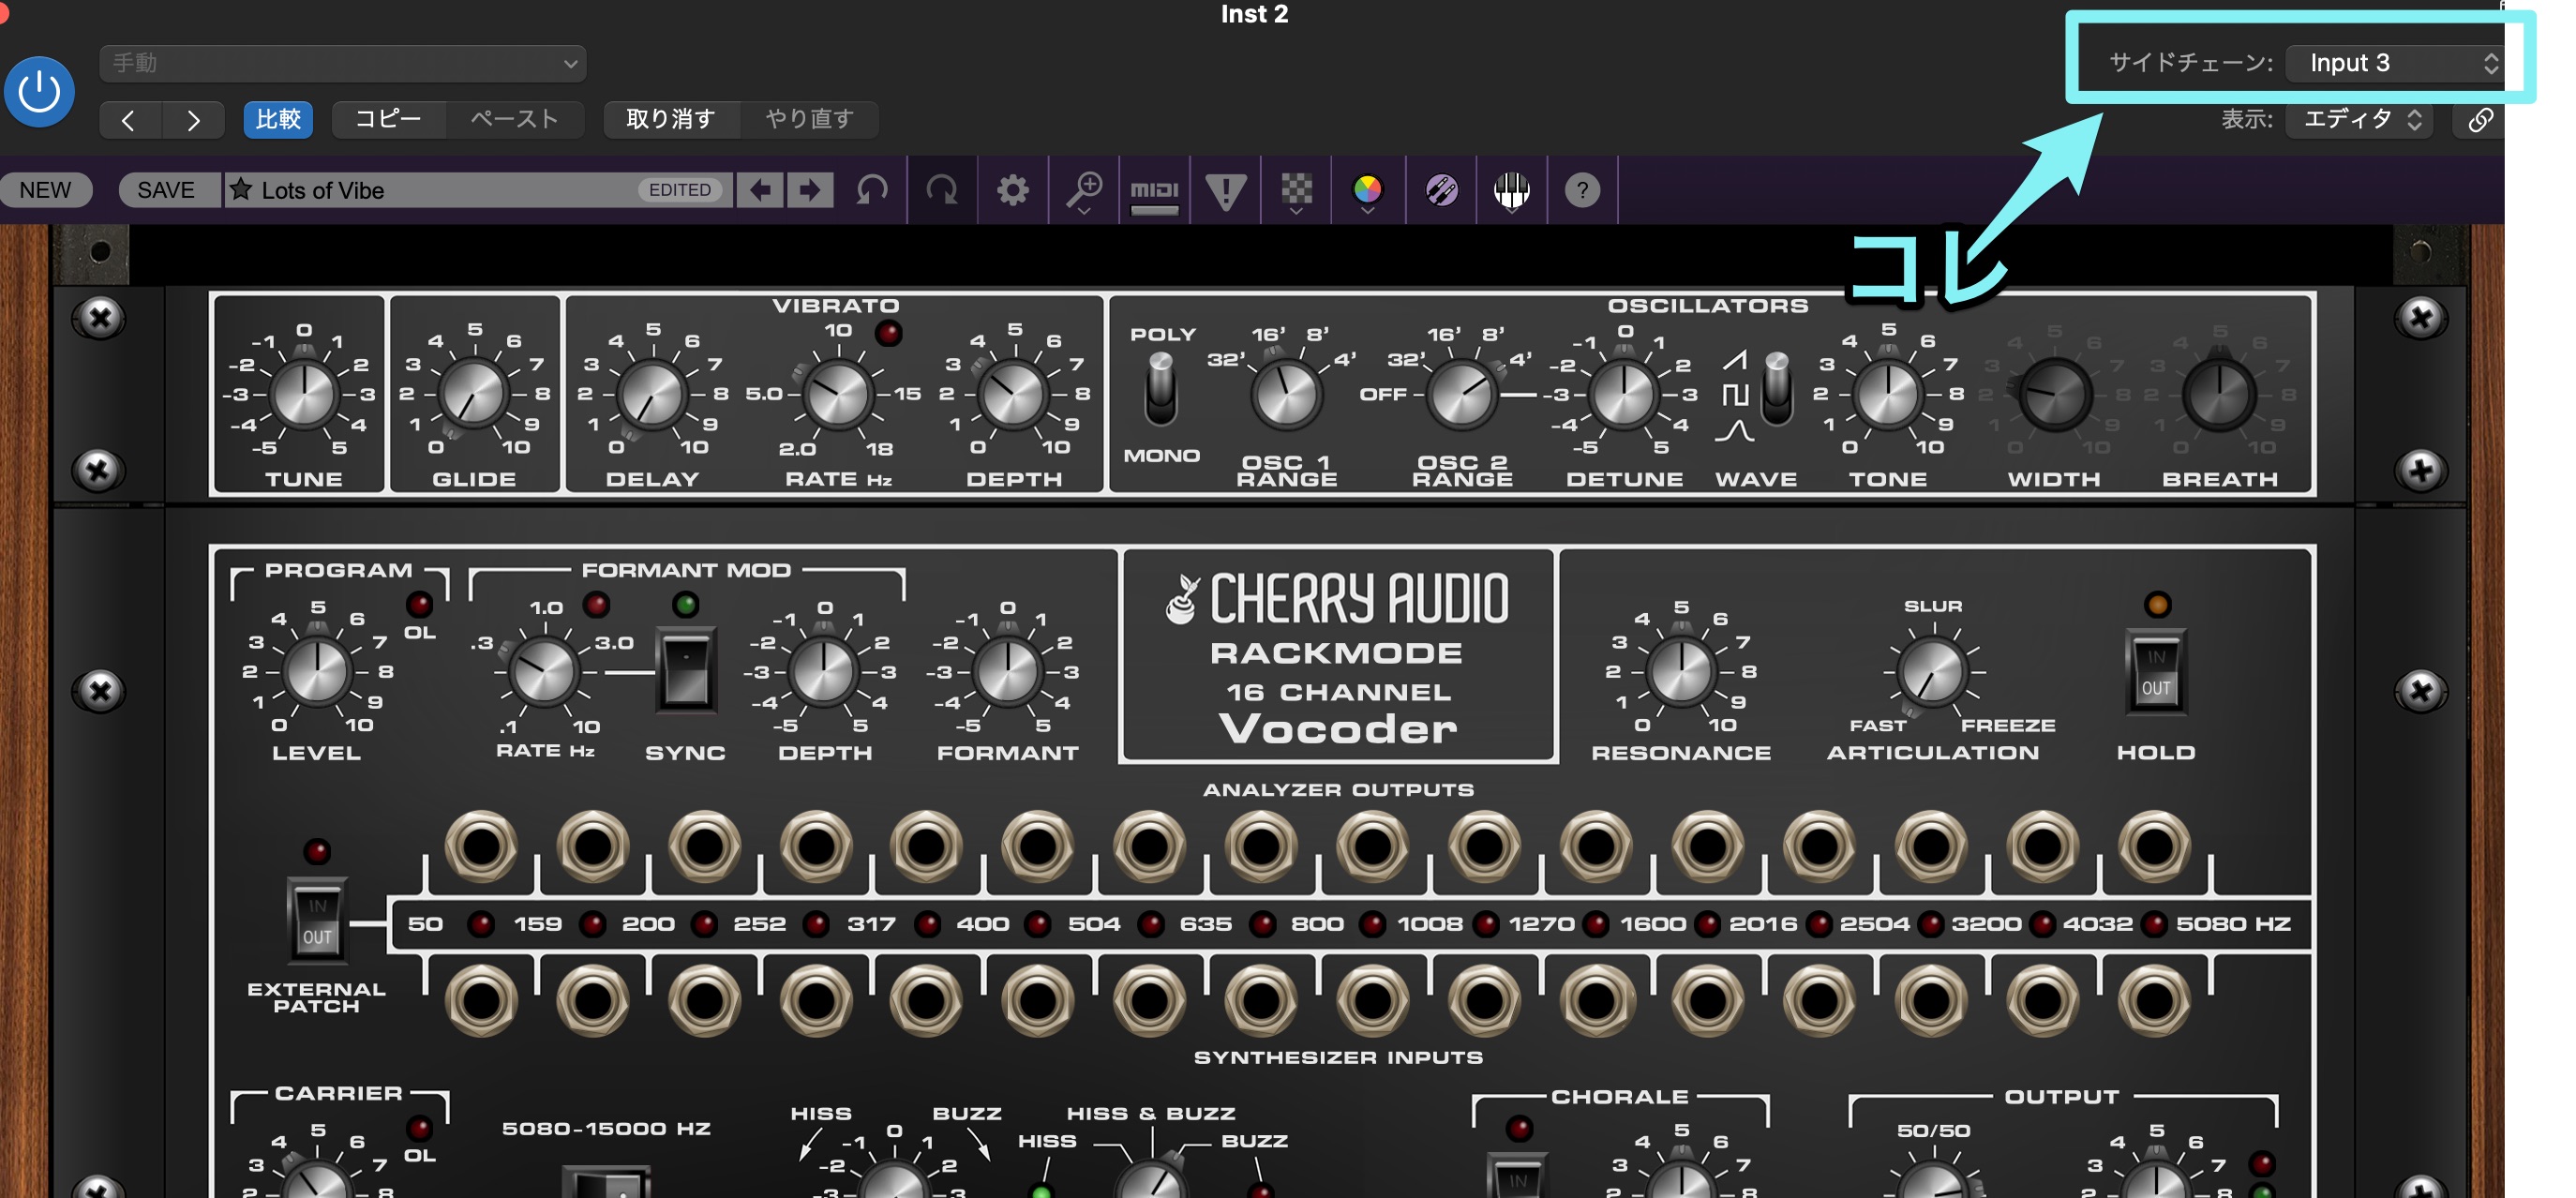The width and height of the screenshot is (2576, 1198).
Task: Click the コピー copy button
Action: coord(388,120)
